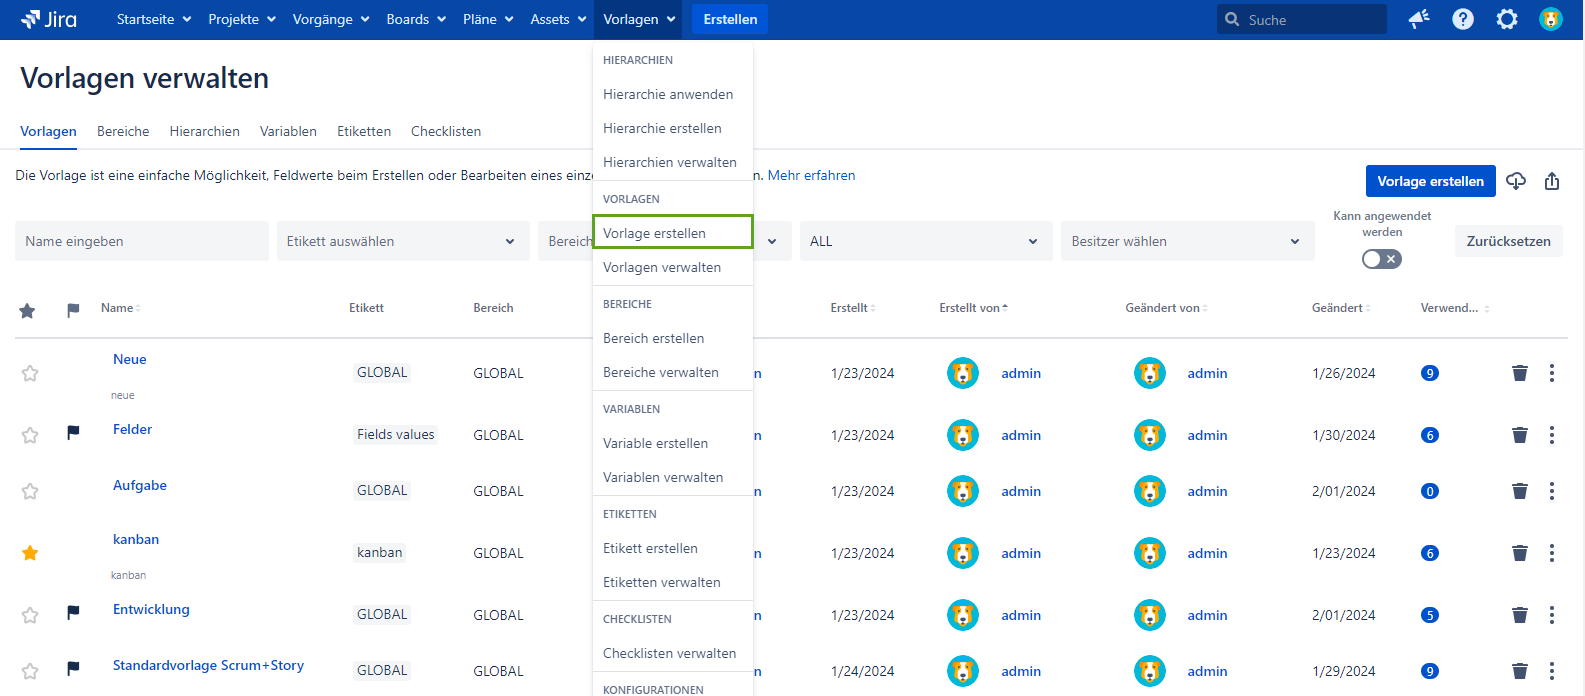Switch to the Checklisten tab

445,131
